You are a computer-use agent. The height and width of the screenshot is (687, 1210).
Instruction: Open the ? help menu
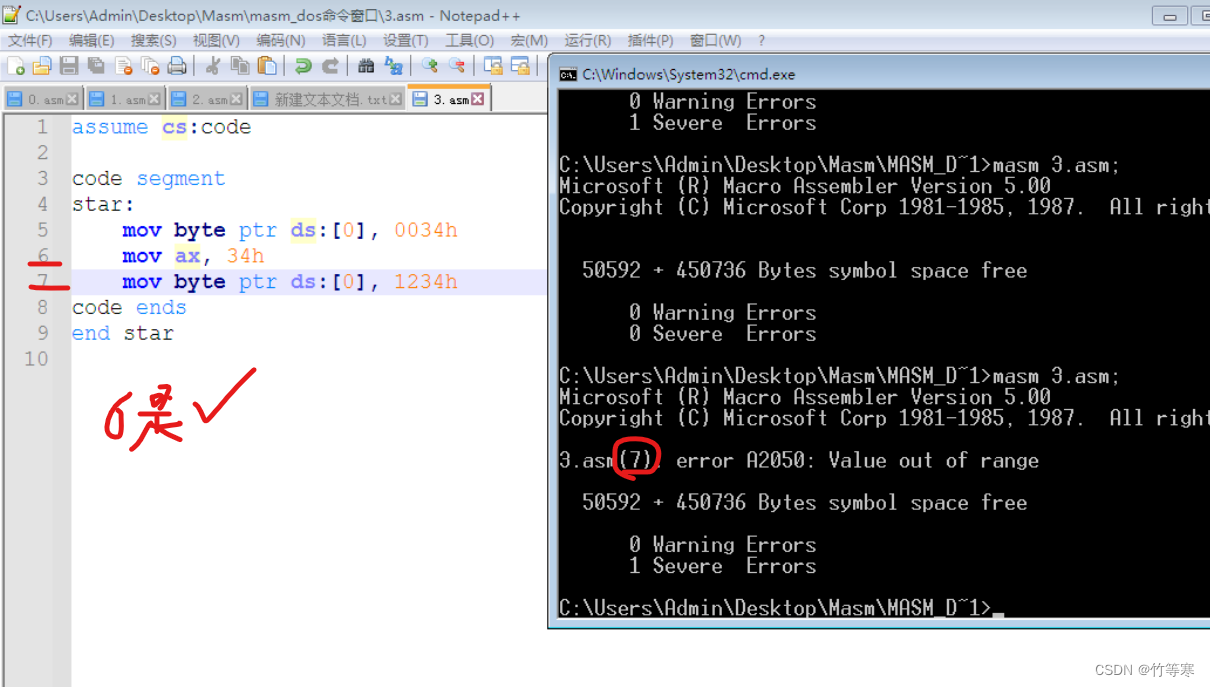click(x=761, y=40)
